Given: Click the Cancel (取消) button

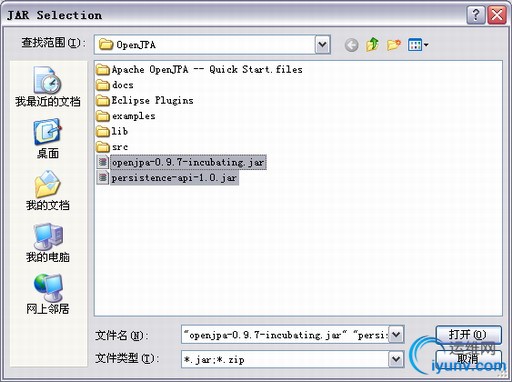Looking at the screenshot, I should click(468, 359).
